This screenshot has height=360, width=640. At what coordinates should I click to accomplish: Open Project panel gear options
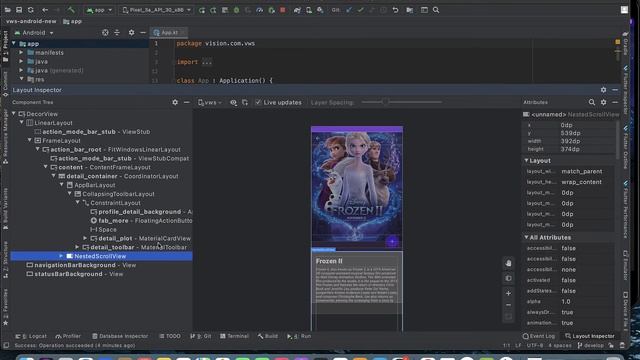point(131,32)
